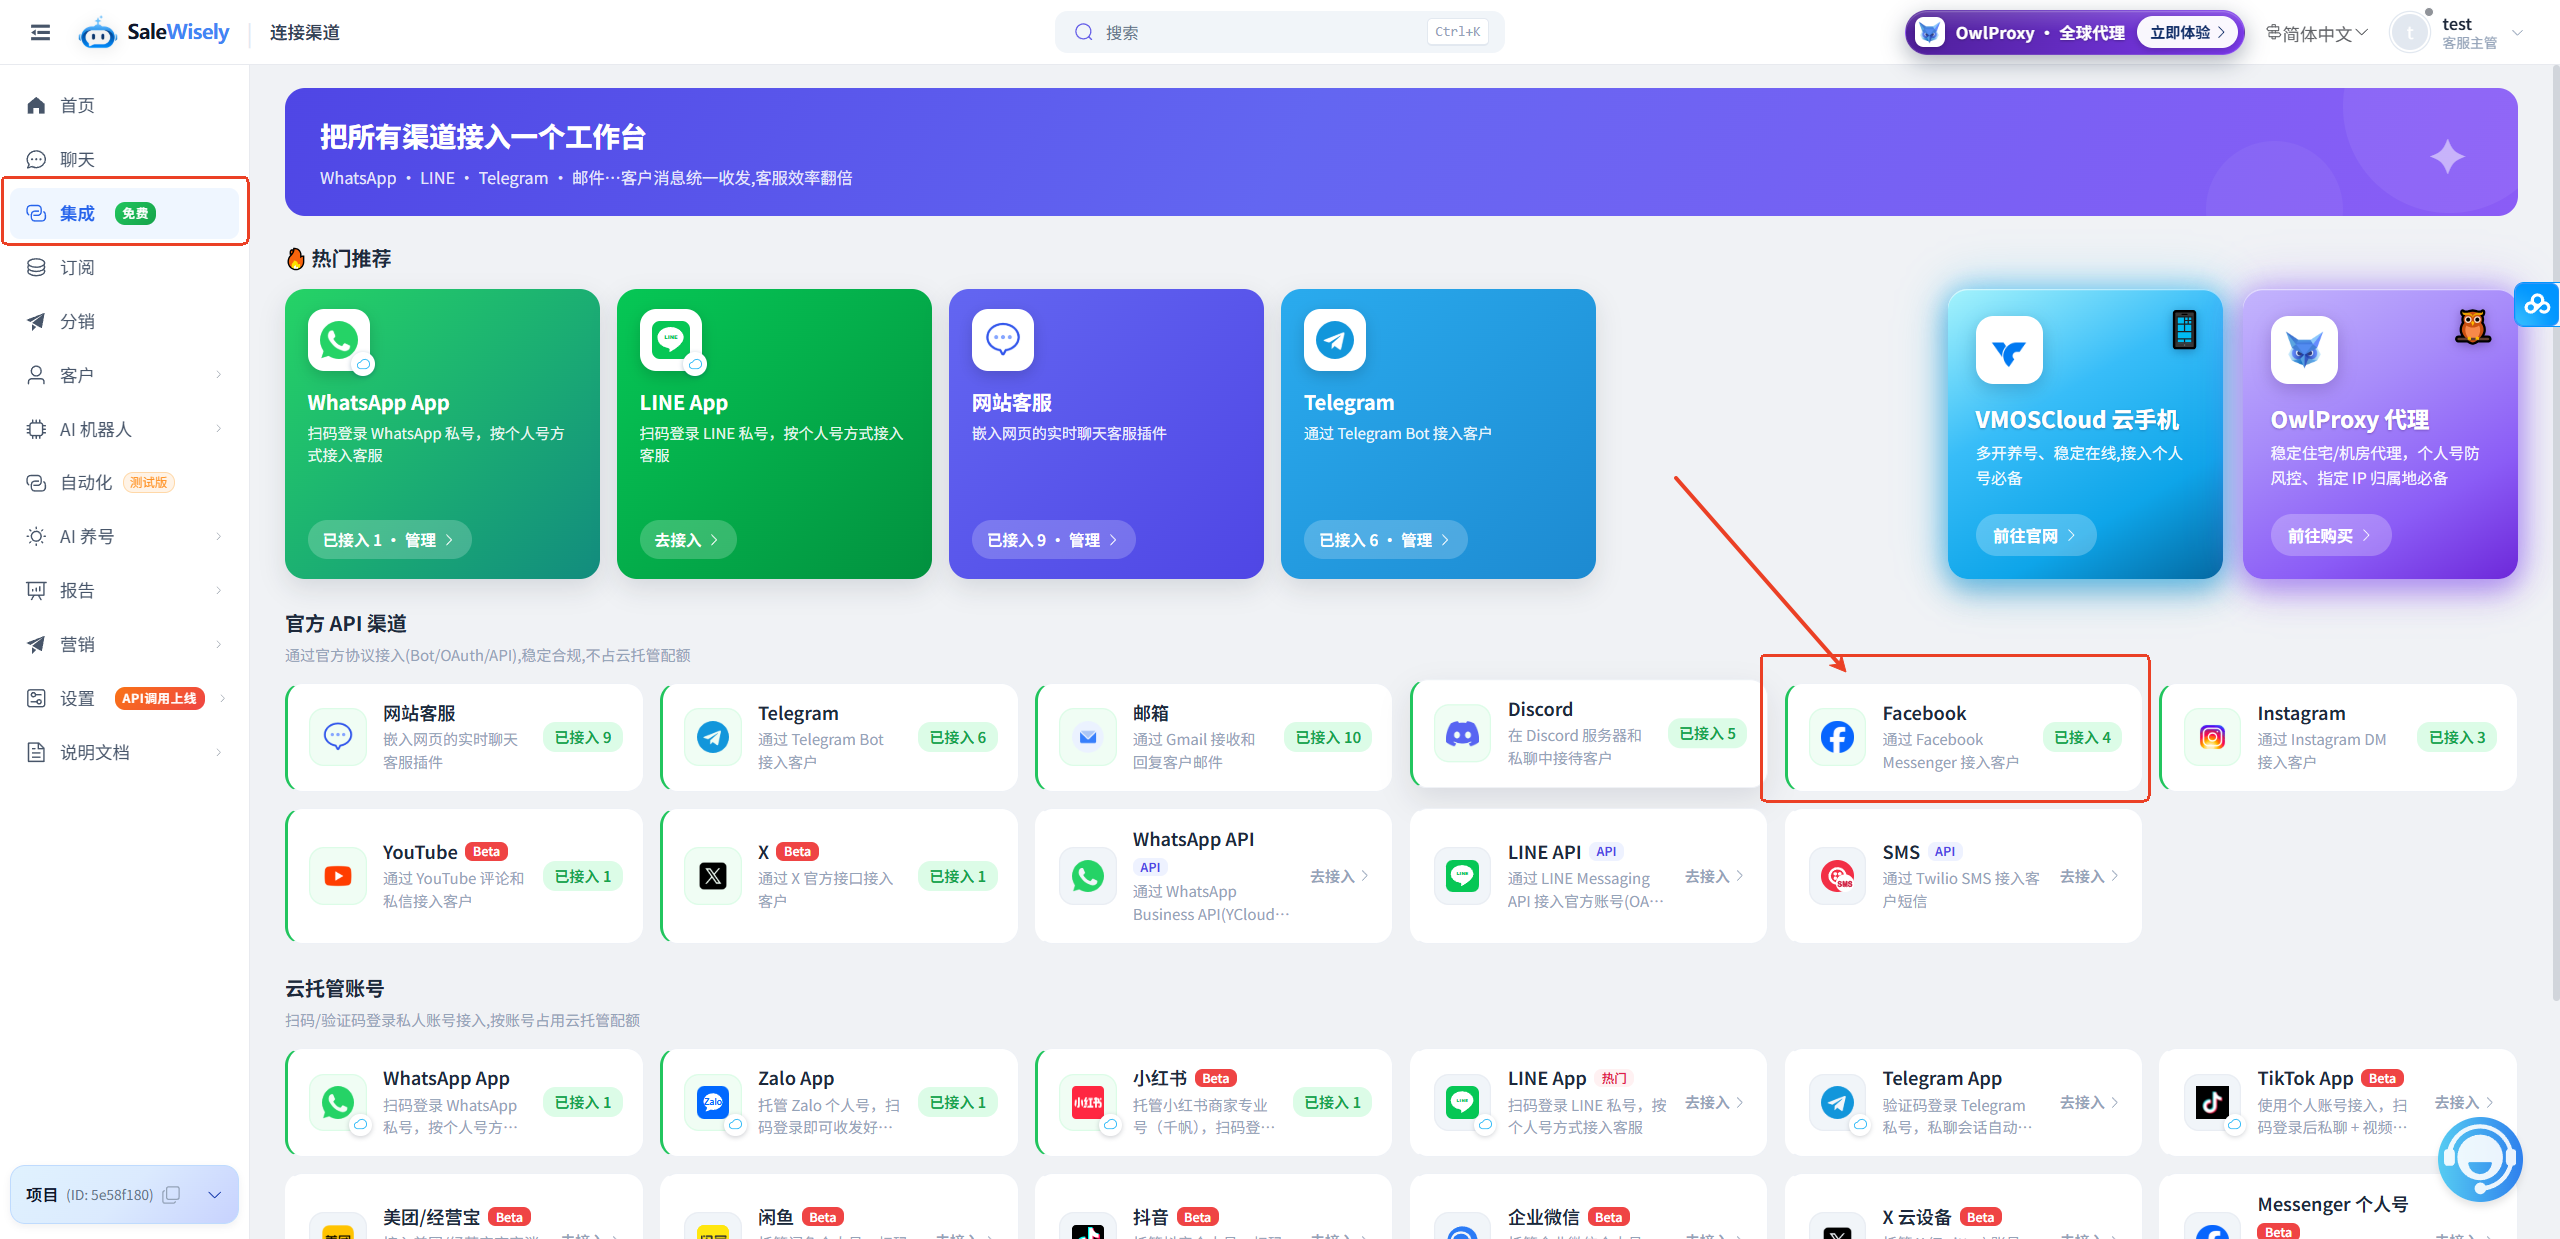Click the LINE App icon in hot recommendations
The width and height of the screenshot is (2560, 1239).
(671, 340)
